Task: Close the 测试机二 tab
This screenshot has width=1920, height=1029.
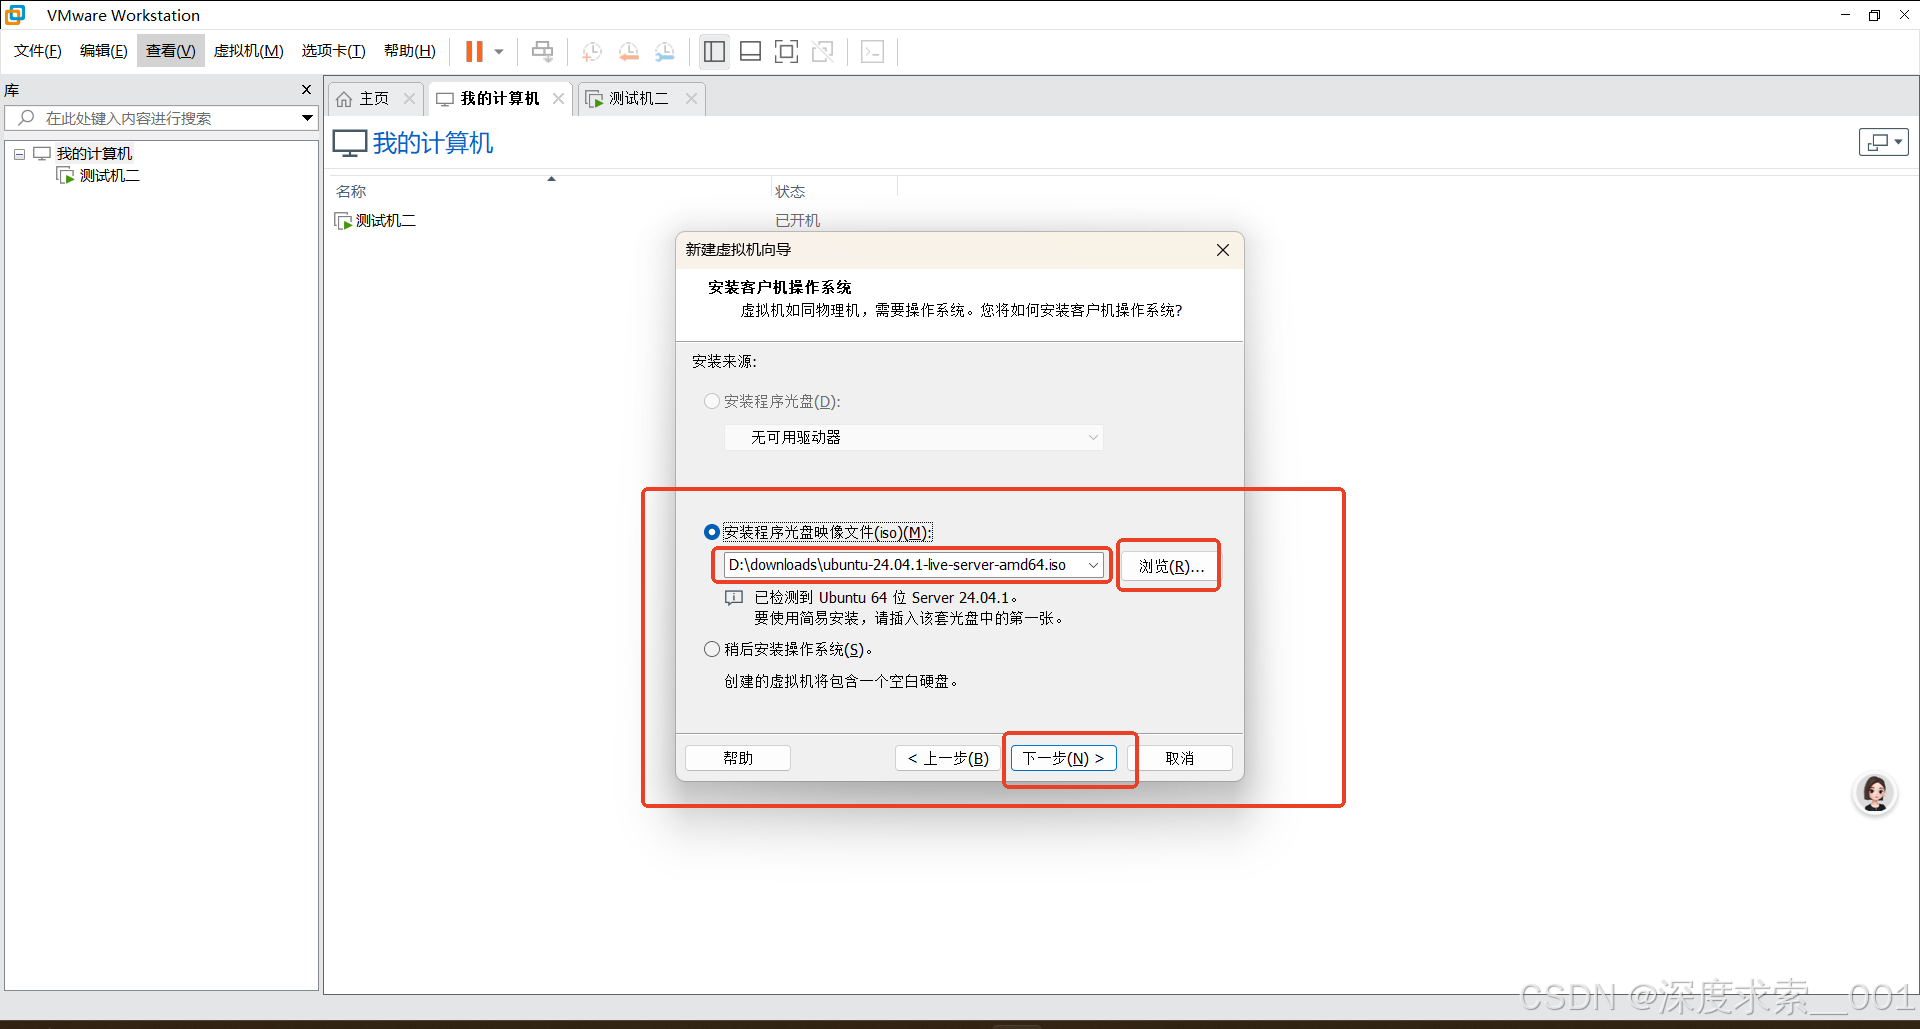Action: pyautogui.click(x=691, y=98)
